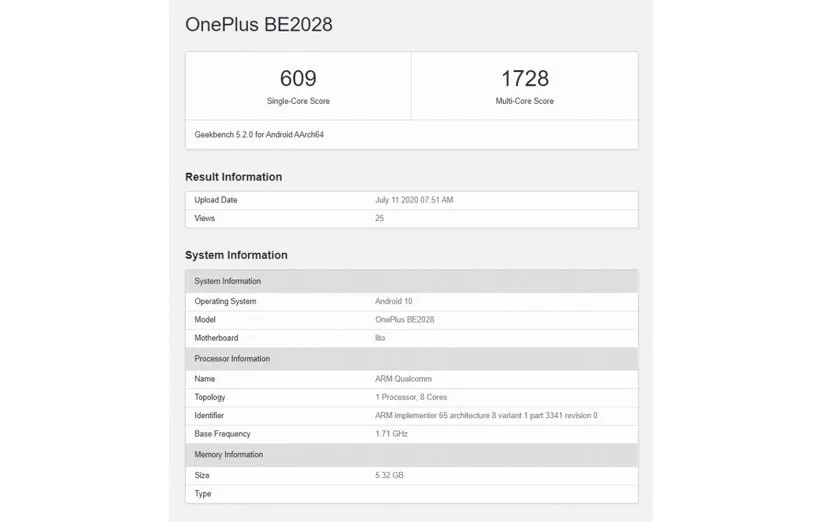Select the System Information table header row
The height and width of the screenshot is (522, 822).
tap(411, 281)
